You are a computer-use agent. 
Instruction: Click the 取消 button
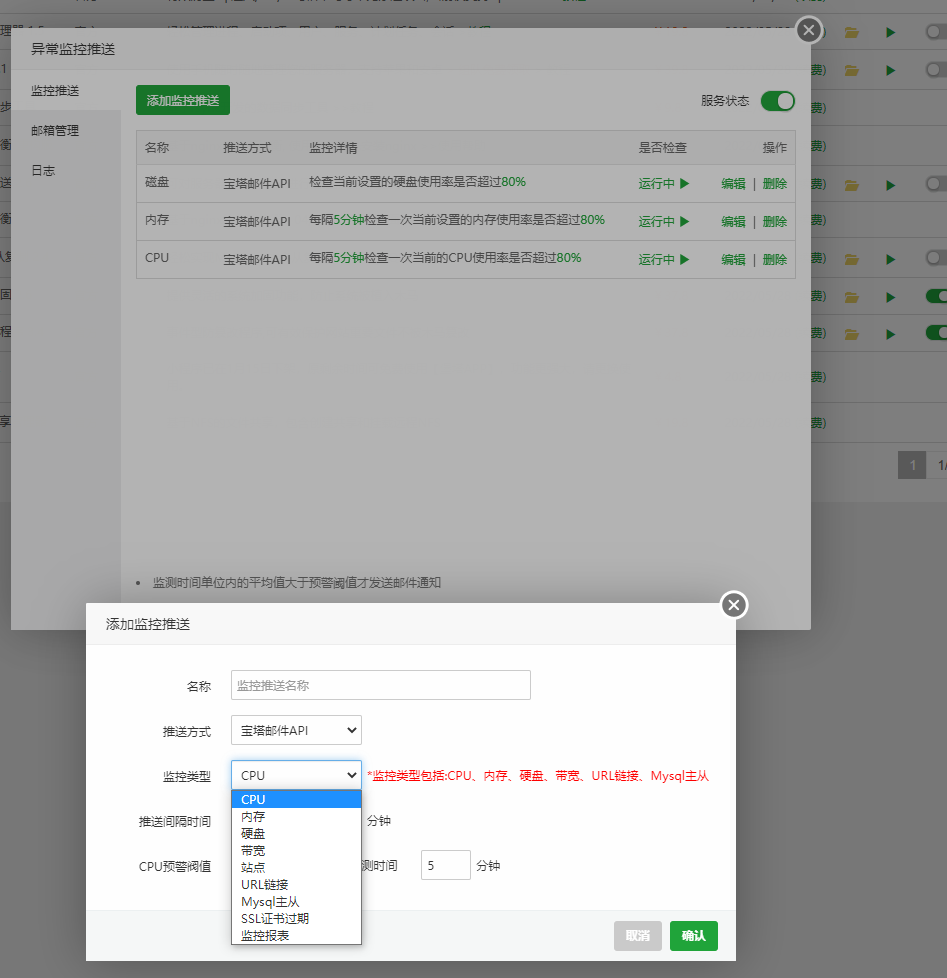click(638, 936)
